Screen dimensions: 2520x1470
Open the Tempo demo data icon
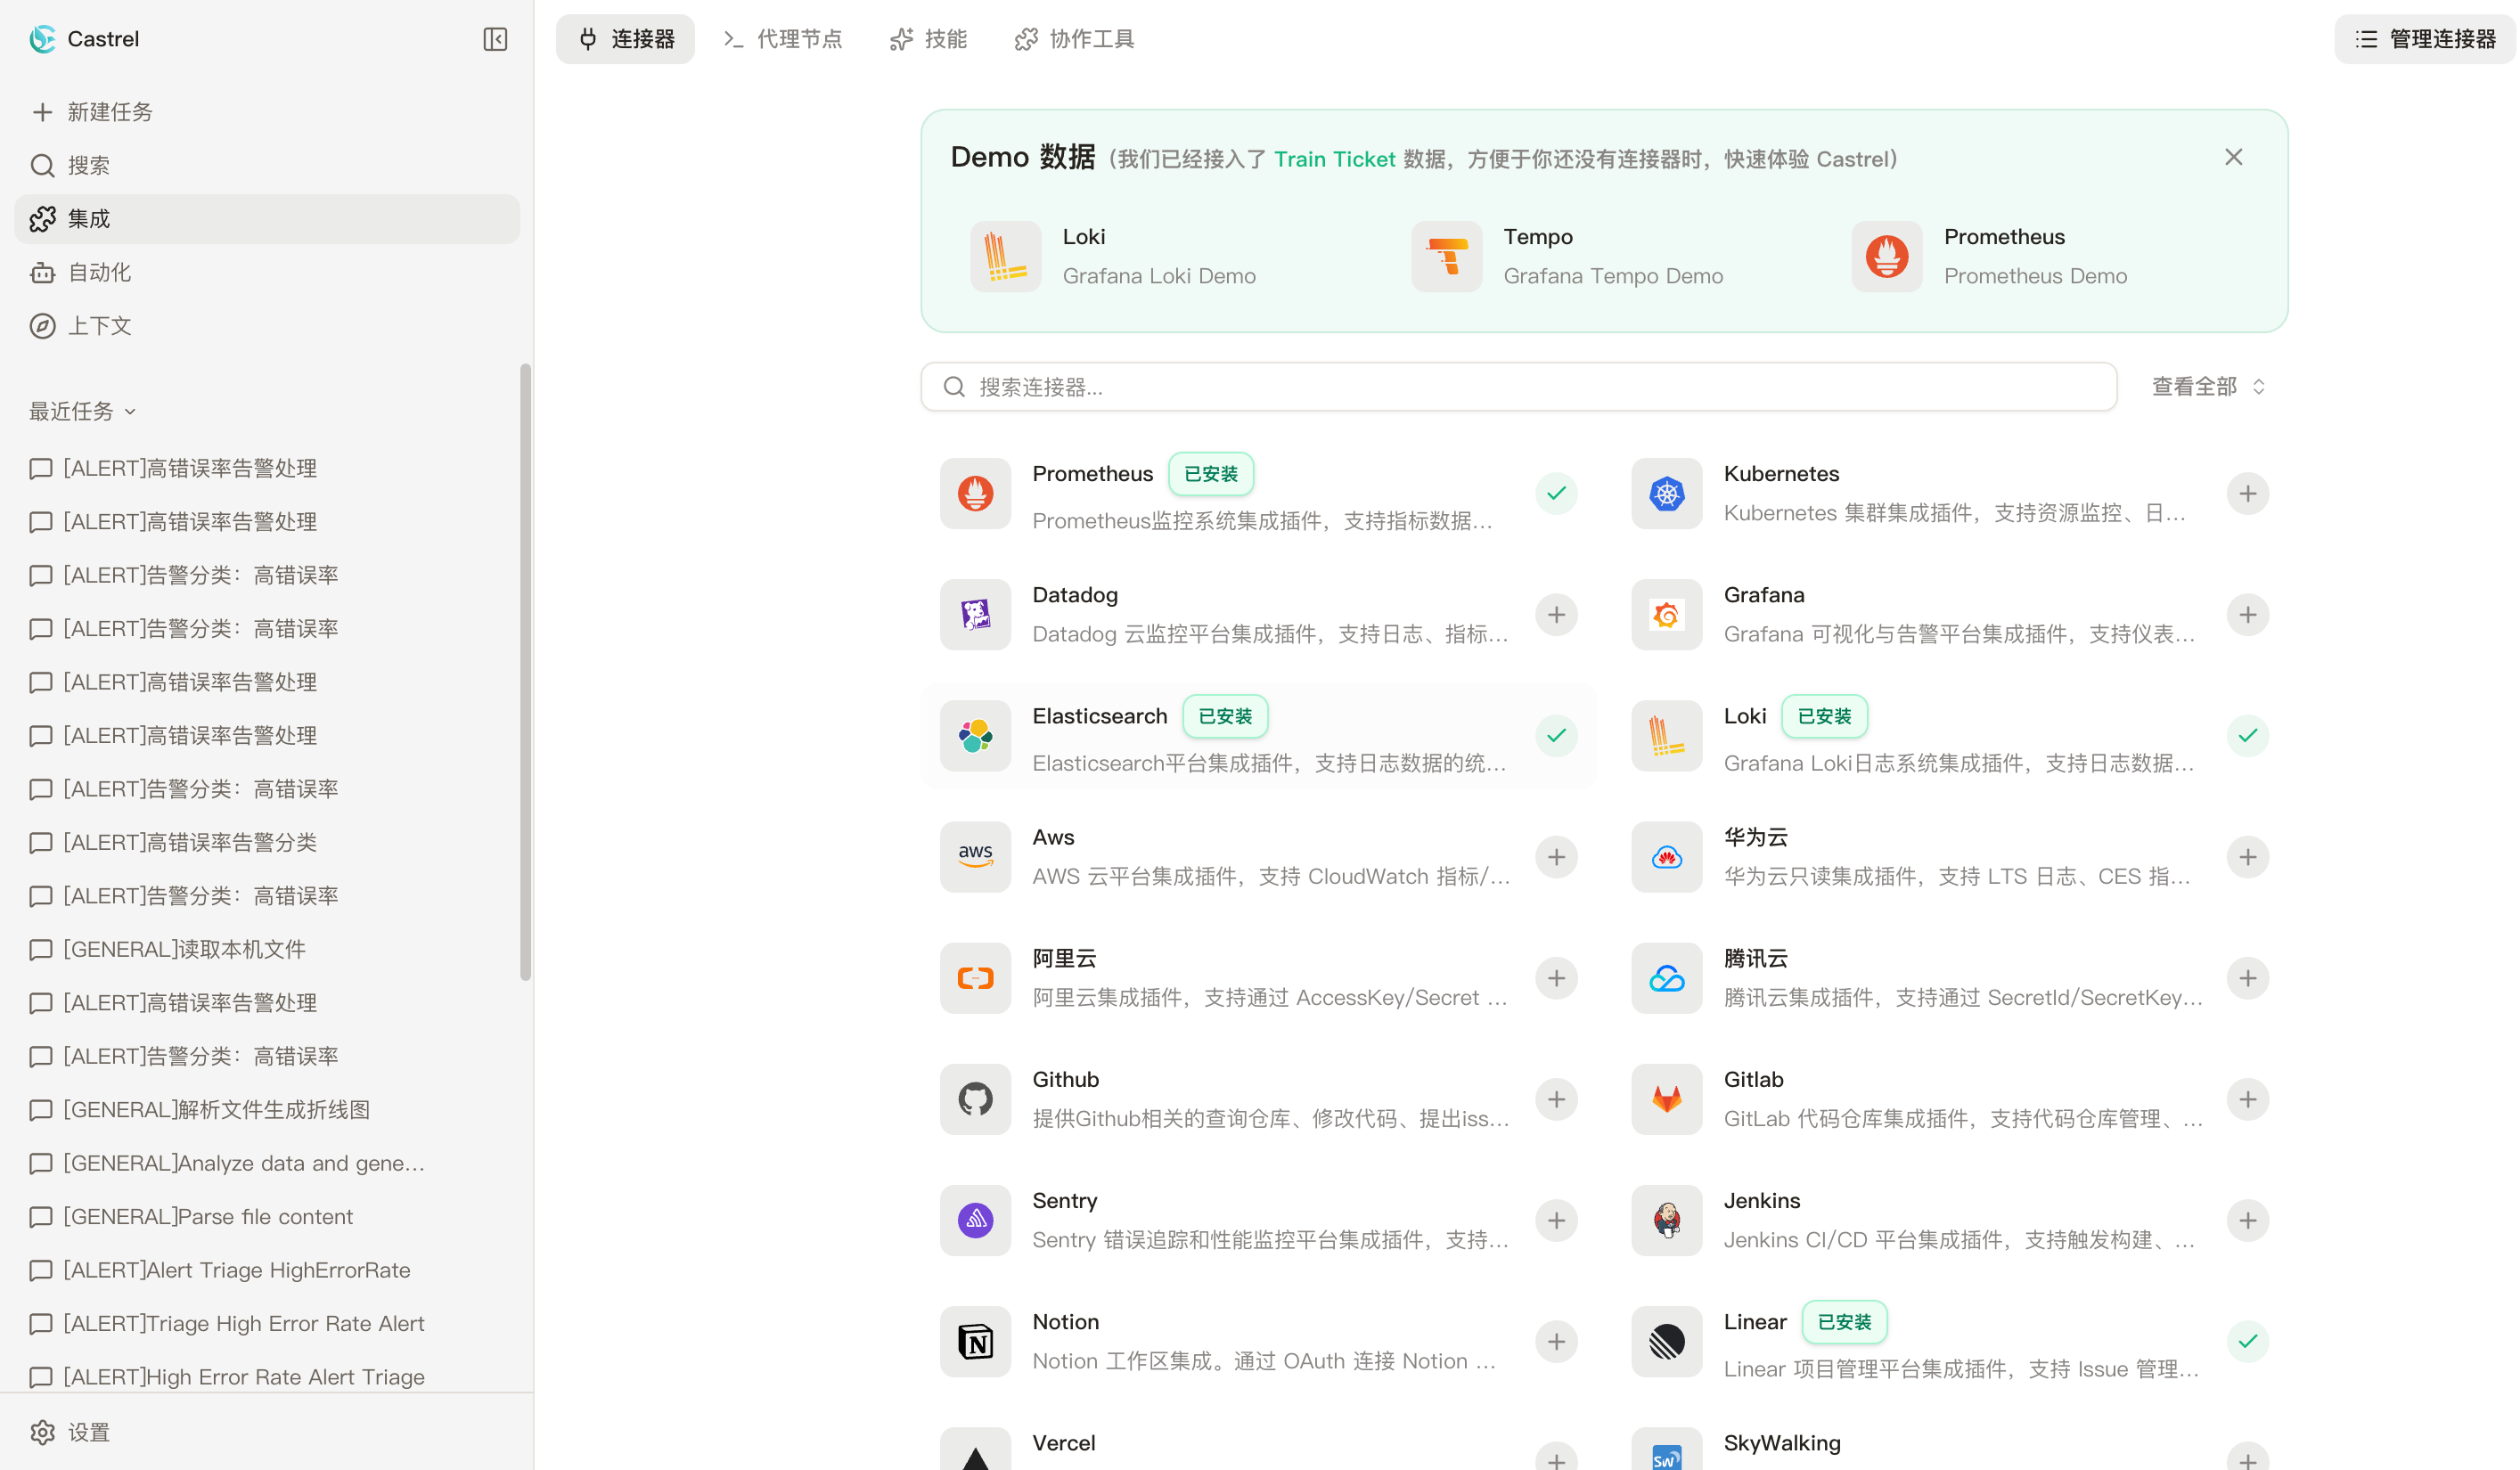[1446, 257]
